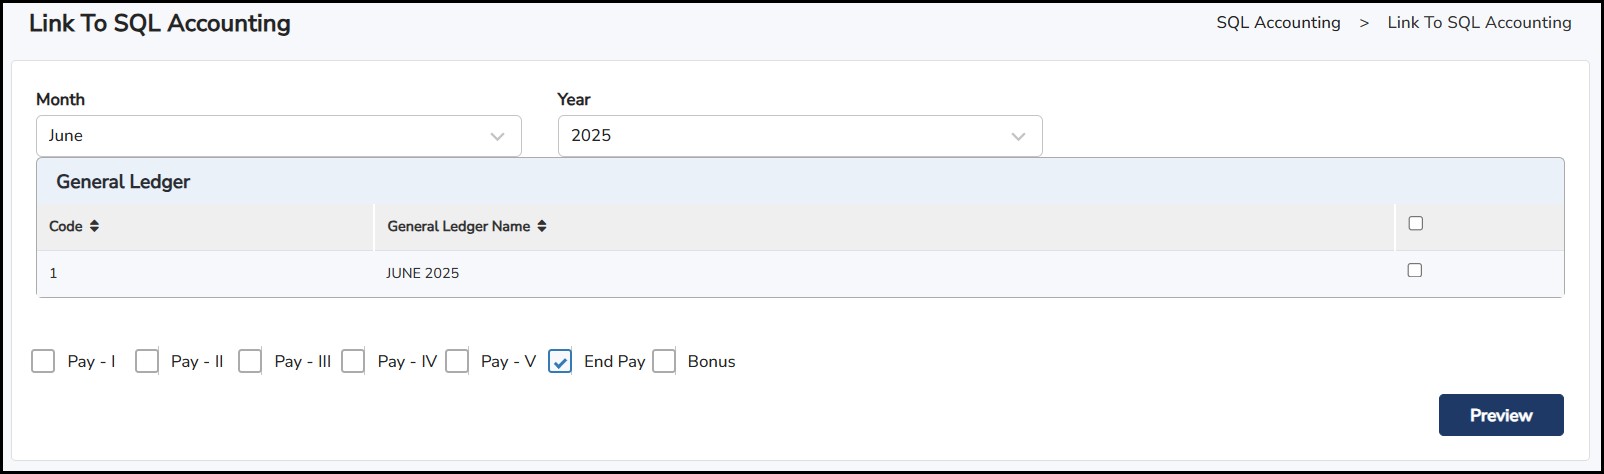Select the JUNE 2025 ledger row name
The image size is (1604, 474).
pyautogui.click(x=423, y=273)
